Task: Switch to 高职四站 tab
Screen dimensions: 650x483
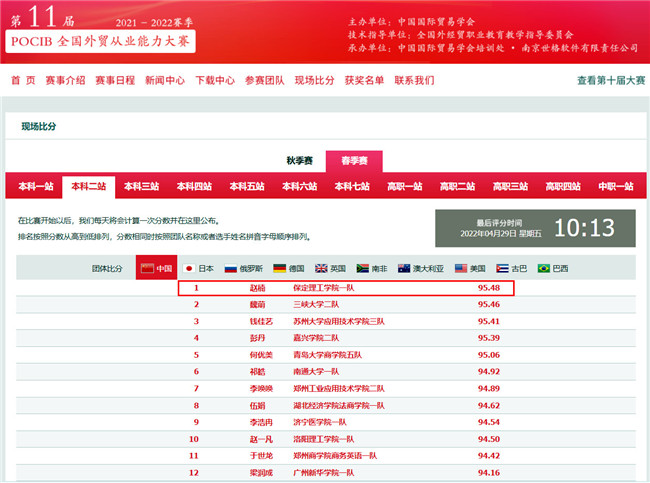Action: [x=563, y=187]
